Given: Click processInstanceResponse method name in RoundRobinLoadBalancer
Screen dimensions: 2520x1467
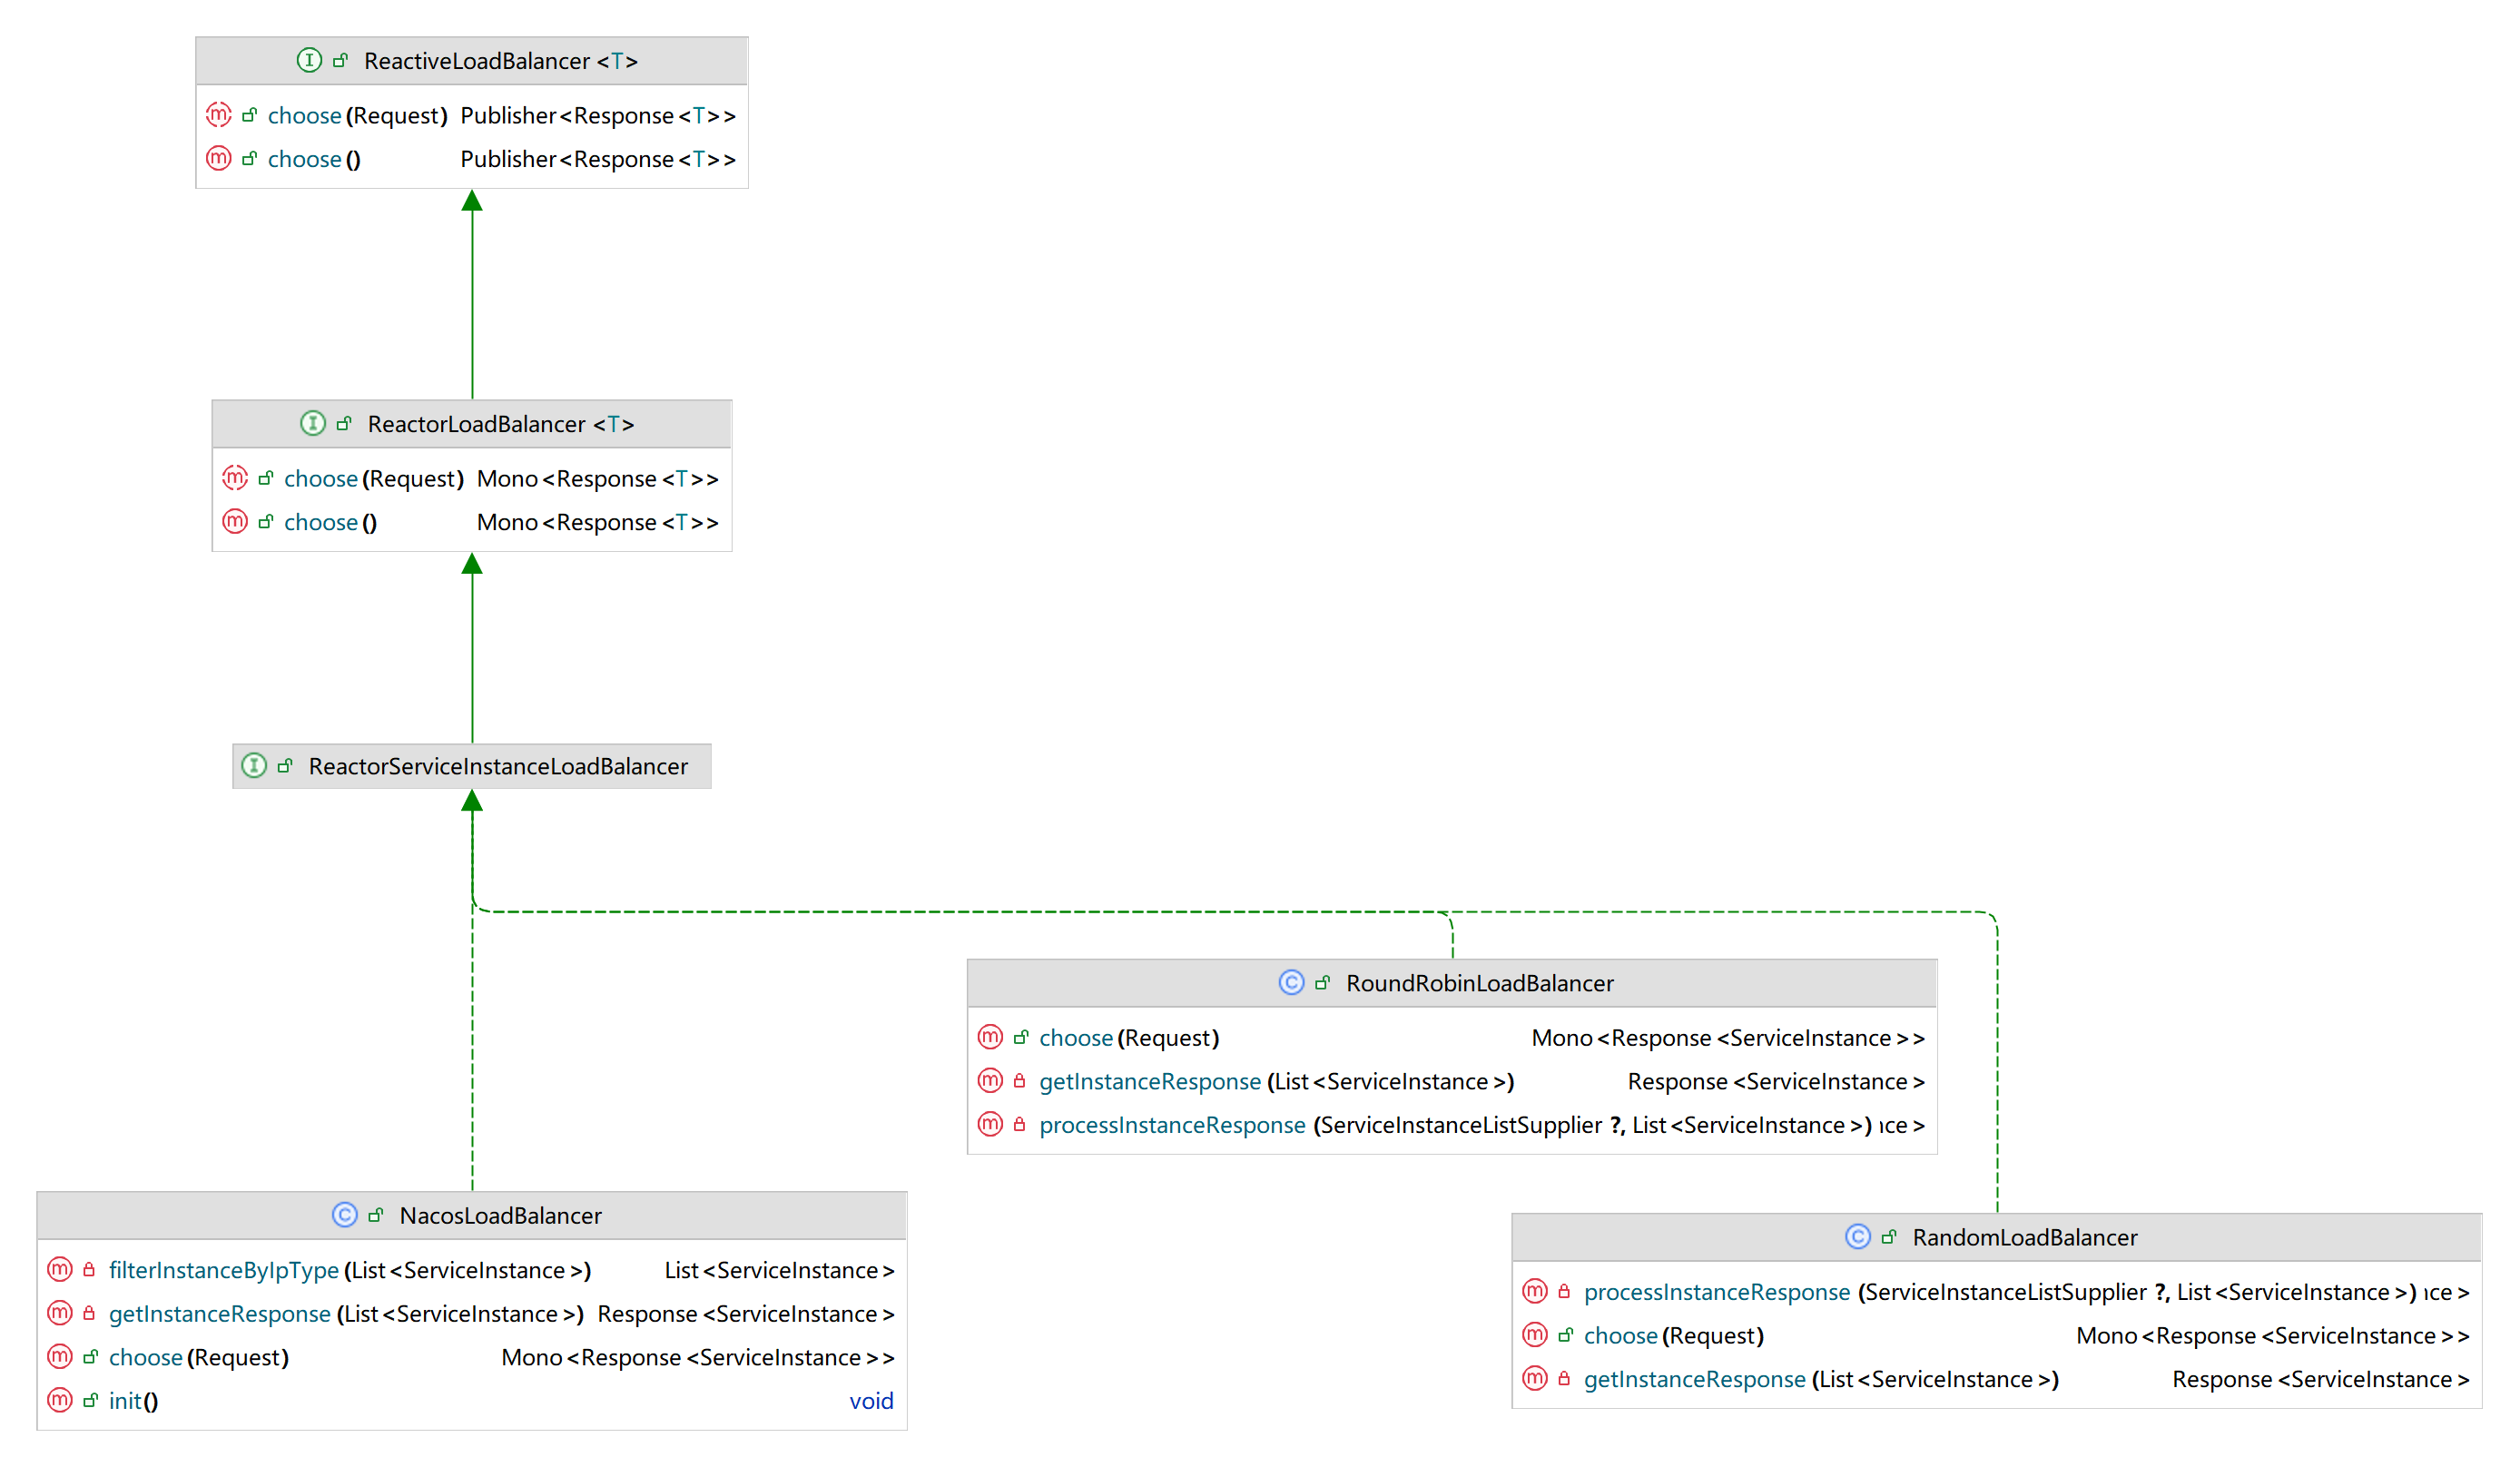Looking at the screenshot, I should (1172, 1126).
